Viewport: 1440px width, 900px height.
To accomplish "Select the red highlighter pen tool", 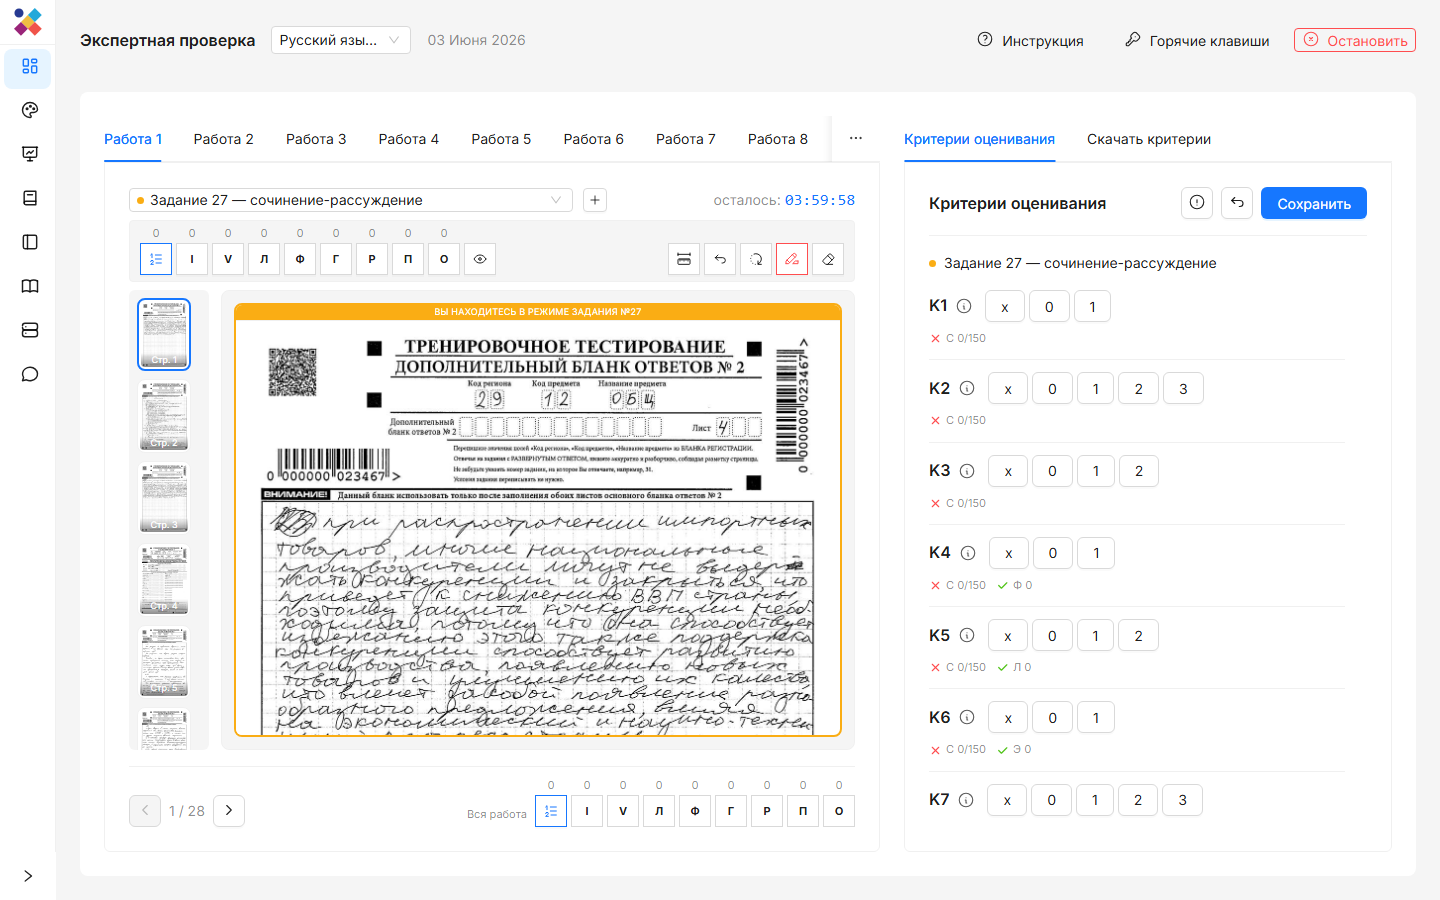I will (792, 259).
